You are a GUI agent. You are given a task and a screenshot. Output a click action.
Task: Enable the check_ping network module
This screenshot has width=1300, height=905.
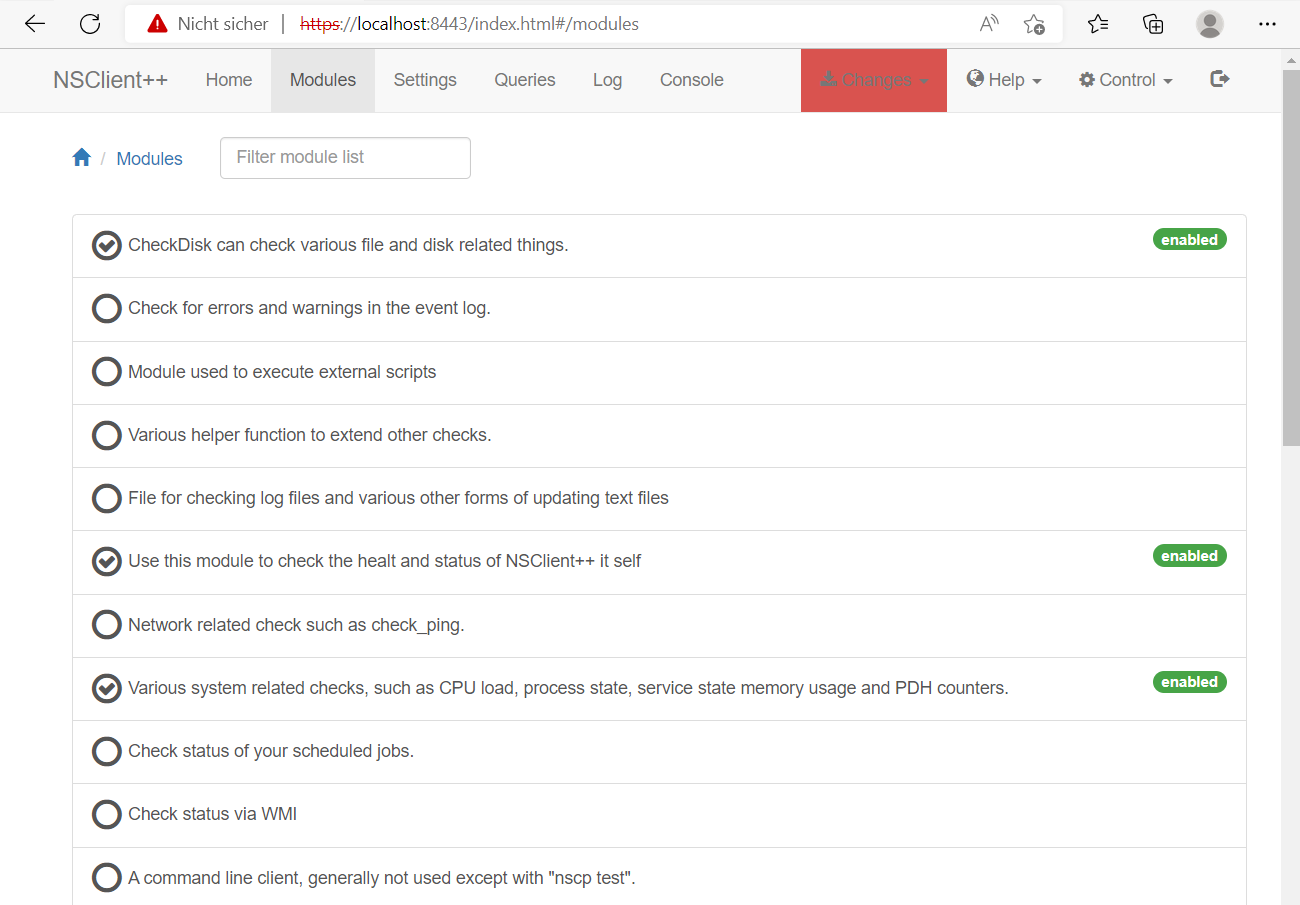point(107,625)
